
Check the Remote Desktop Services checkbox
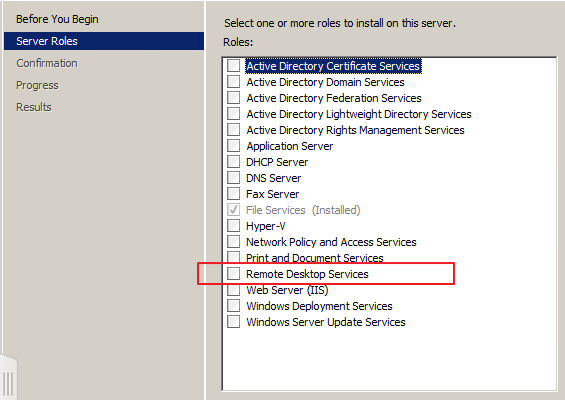point(233,274)
